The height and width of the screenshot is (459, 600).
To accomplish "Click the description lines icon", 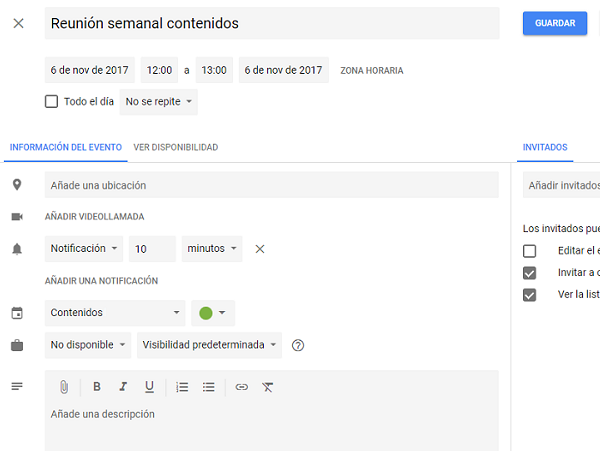I will coord(17,386).
